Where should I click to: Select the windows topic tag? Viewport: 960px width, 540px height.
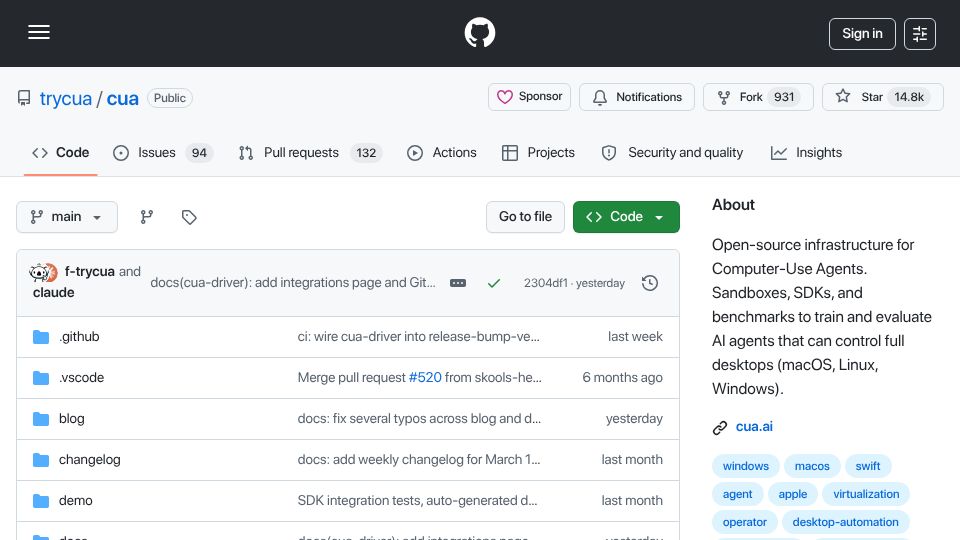click(745, 466)
